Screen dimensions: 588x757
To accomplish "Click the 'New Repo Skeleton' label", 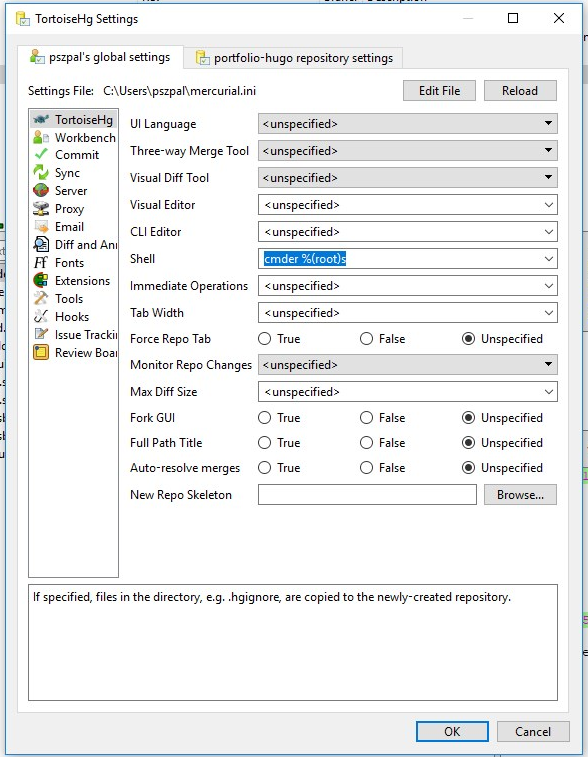I will pos(181,495).
